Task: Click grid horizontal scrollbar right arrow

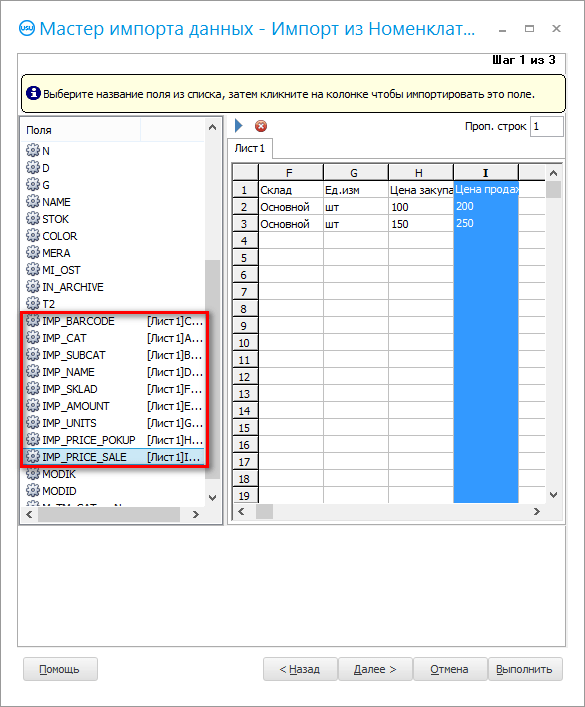Action: click(537, 511)
